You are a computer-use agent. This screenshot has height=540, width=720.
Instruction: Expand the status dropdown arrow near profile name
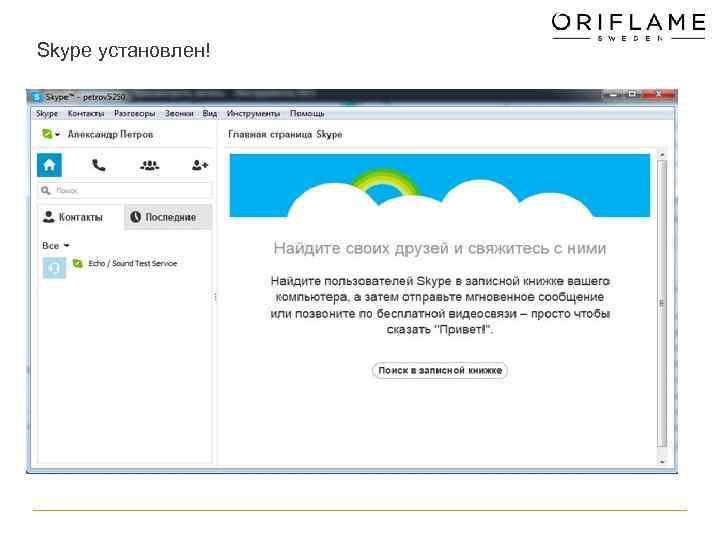pos(57,135)
